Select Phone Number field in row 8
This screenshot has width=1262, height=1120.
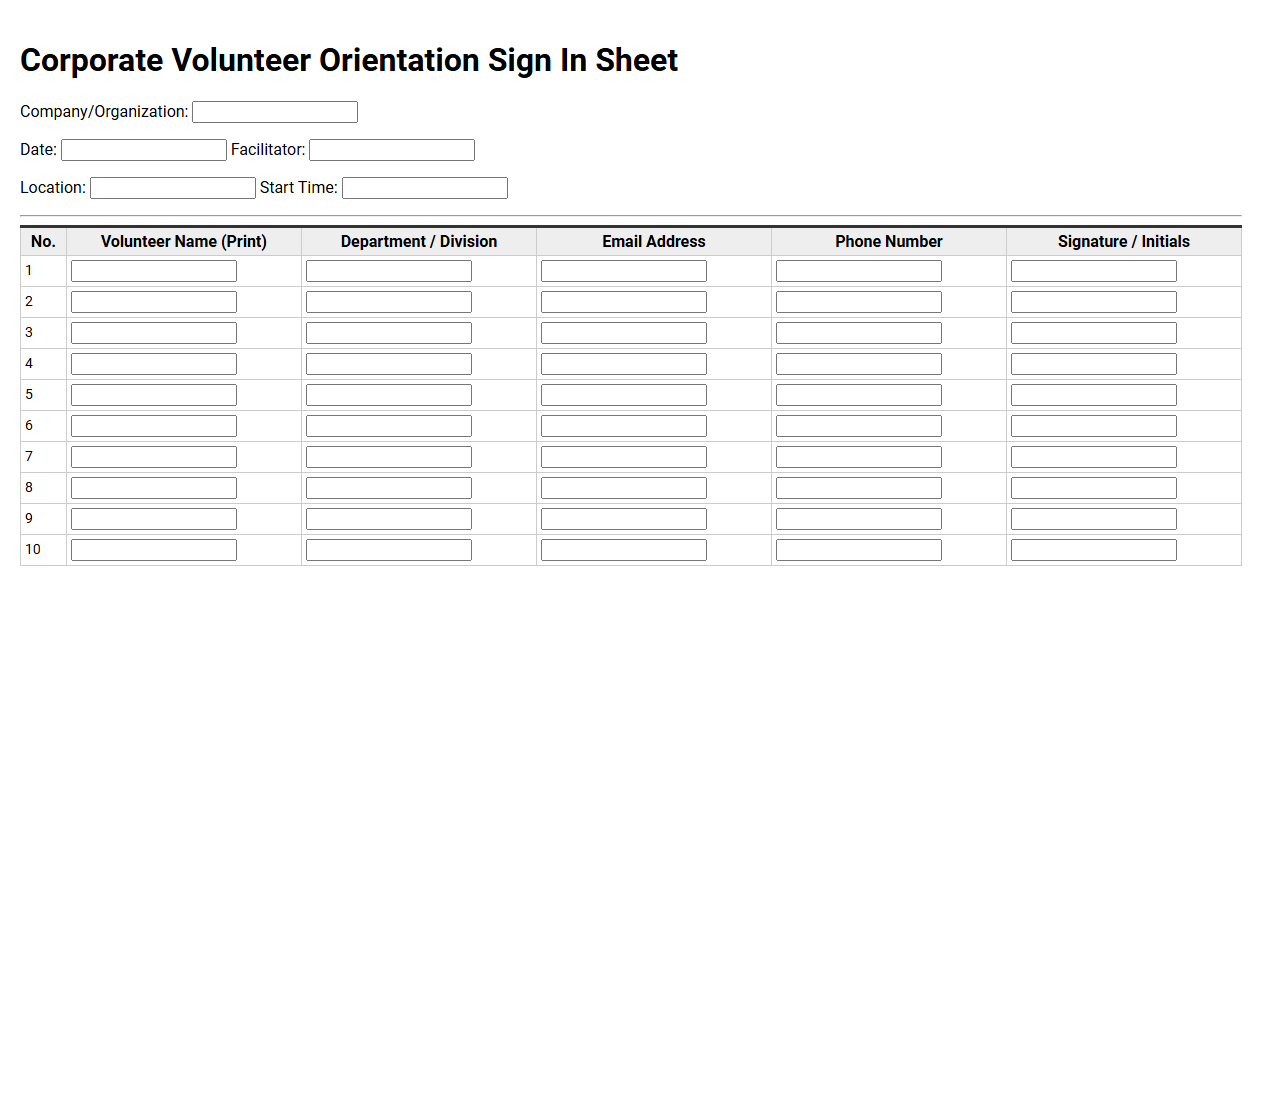pyautogui.click(x=859, y=488)
